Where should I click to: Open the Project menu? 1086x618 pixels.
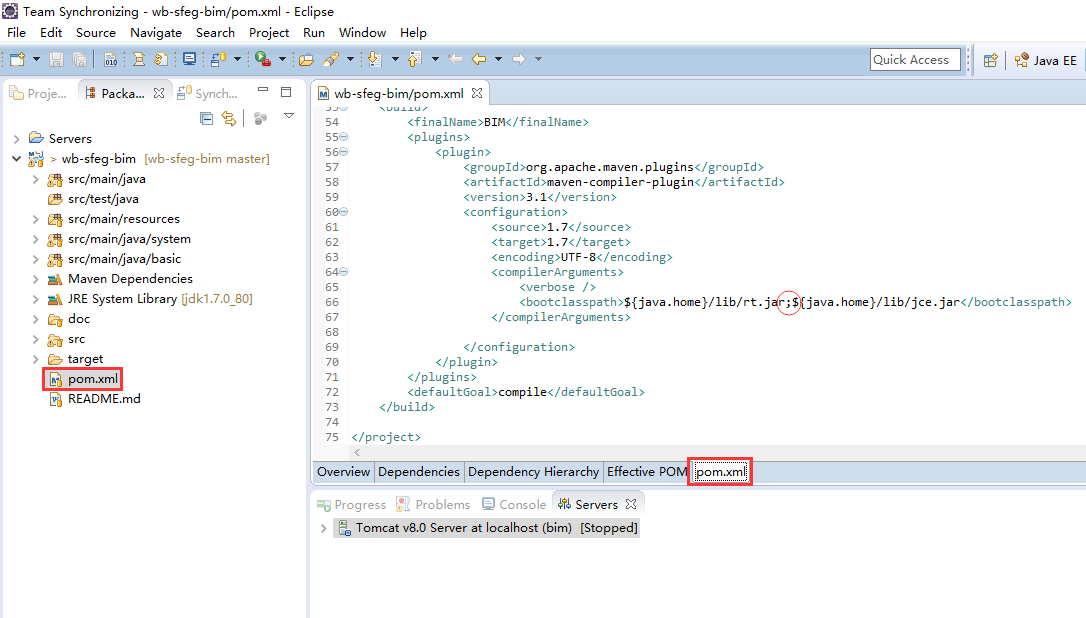click(x=269, y=33)
